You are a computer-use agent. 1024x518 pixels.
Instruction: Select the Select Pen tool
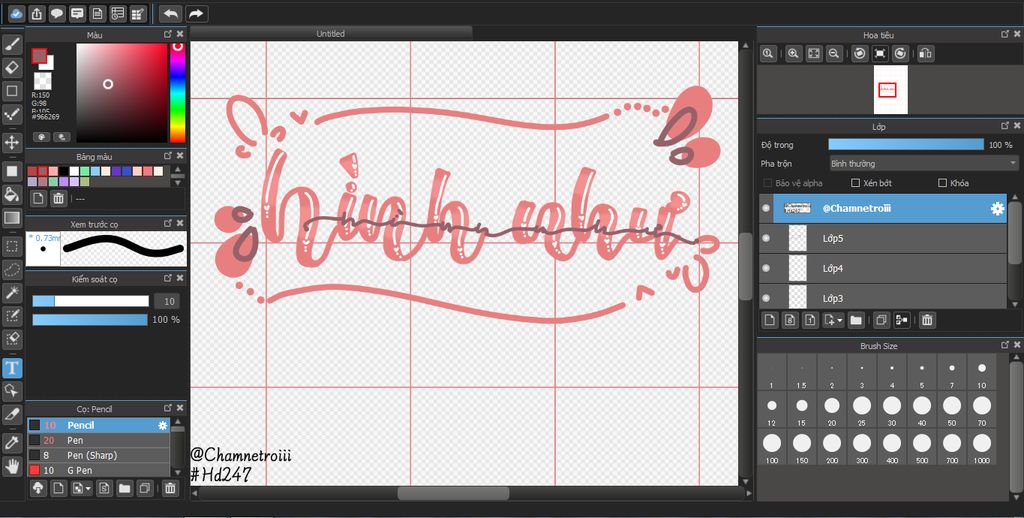click(12, 316)
